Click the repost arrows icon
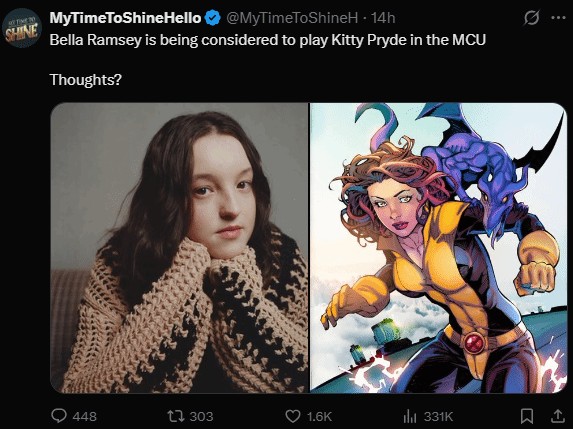The width and height of the screenshot is (573, 429). coord(174,416)
